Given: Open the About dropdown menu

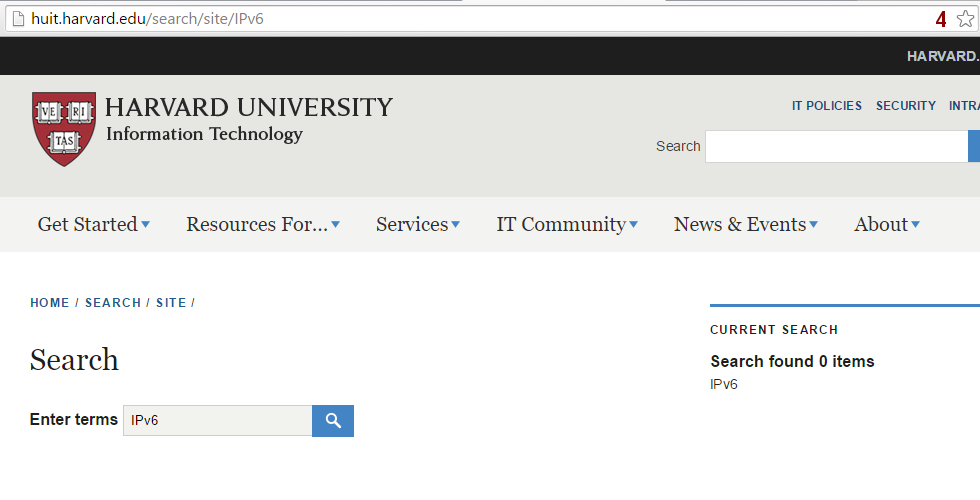Looking at the screenshot, I should coord(887,224).
